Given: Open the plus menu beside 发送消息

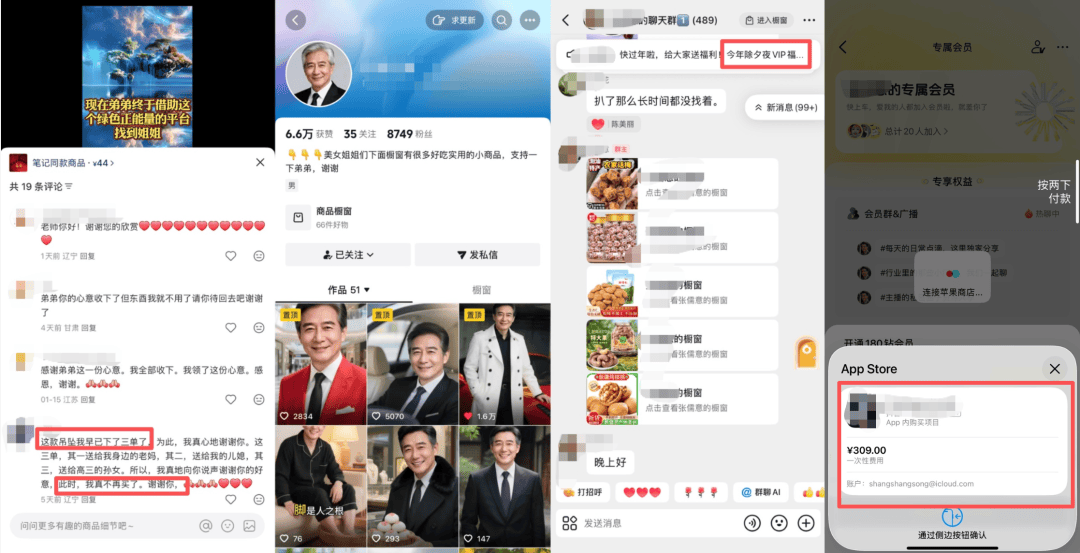Looking at the screenshot, I should (x=806, y=523).
